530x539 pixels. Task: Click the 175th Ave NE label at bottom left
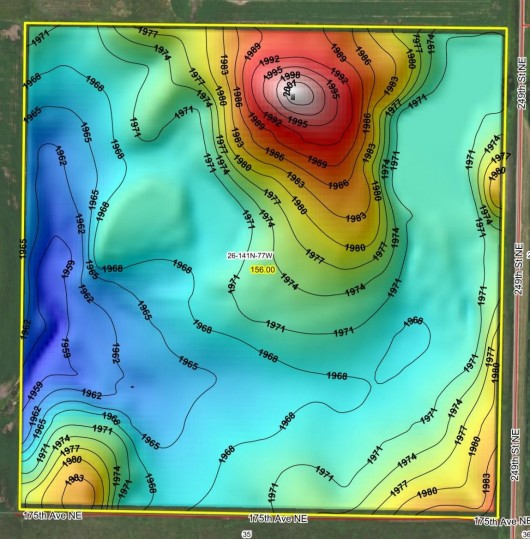52,515
